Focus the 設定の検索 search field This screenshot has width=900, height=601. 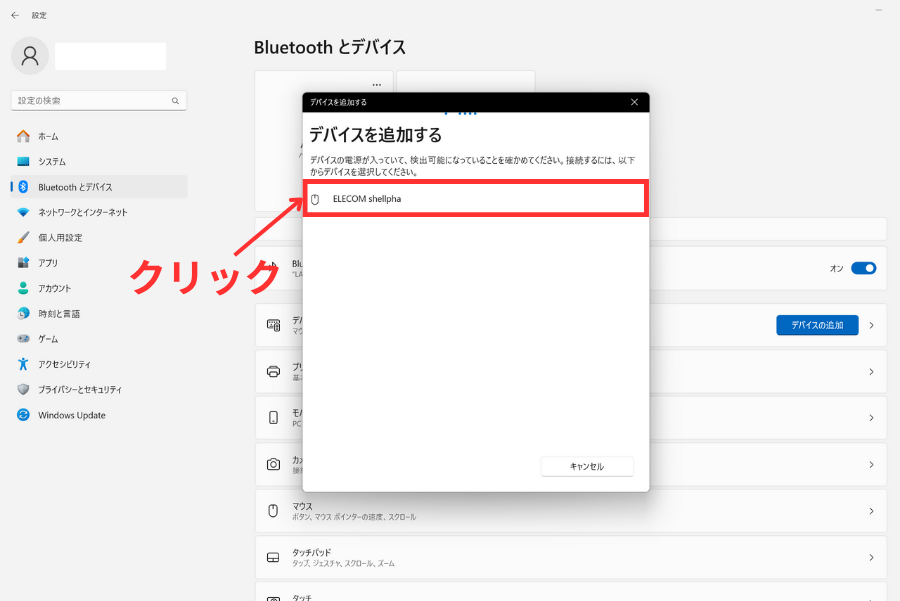click(x=99, y=100)
